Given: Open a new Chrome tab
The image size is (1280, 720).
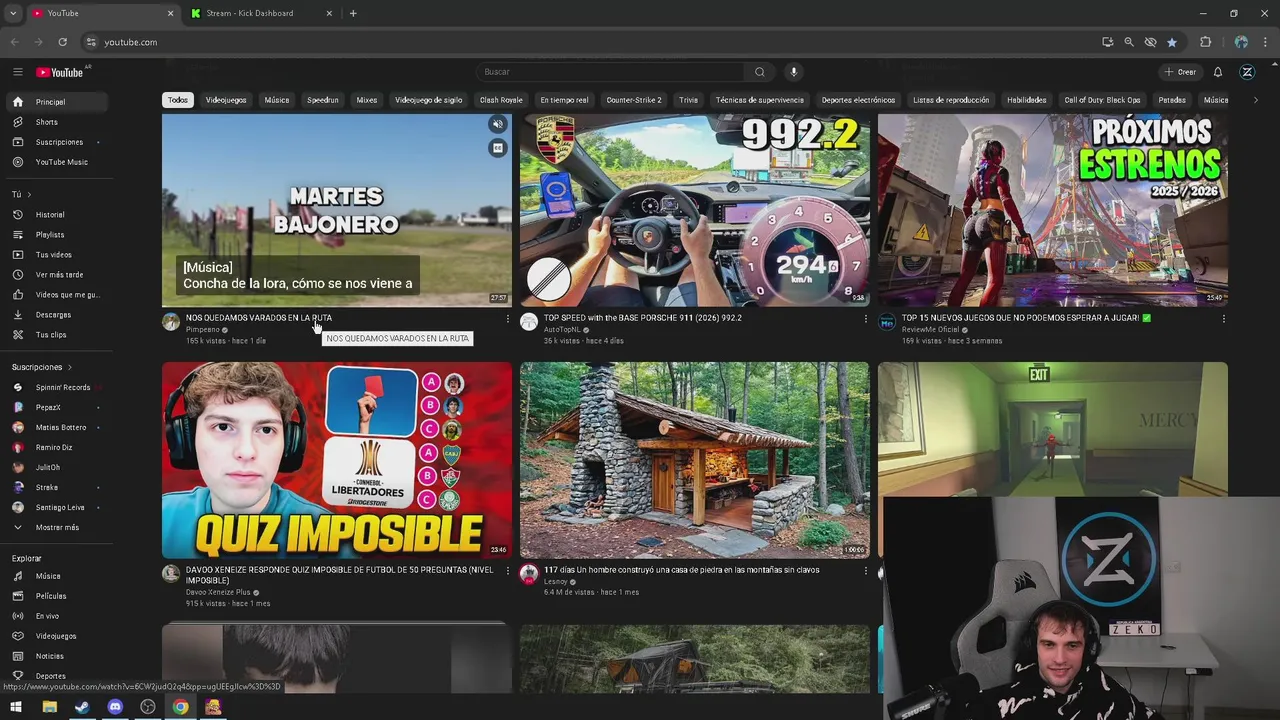Looking at the screenshot, I should [353, 13].
